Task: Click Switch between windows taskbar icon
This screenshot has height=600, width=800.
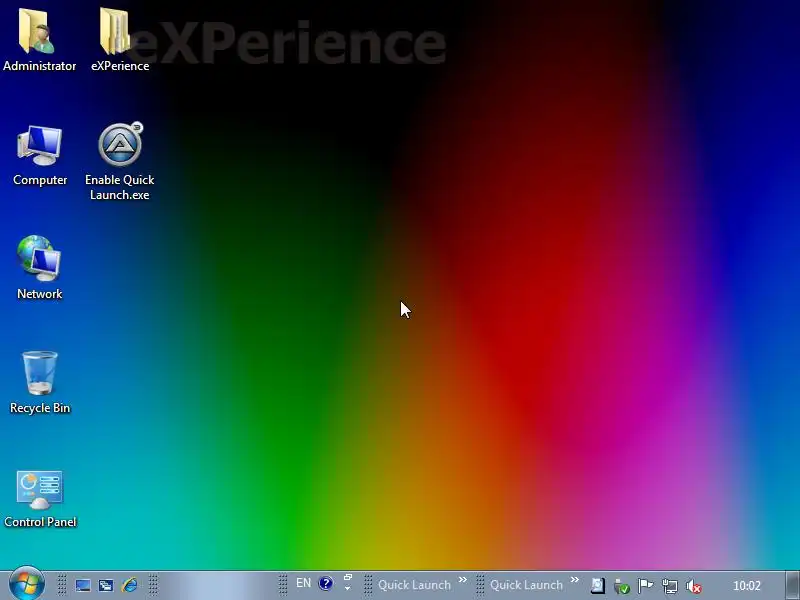Action: click(x=106, y=585)
